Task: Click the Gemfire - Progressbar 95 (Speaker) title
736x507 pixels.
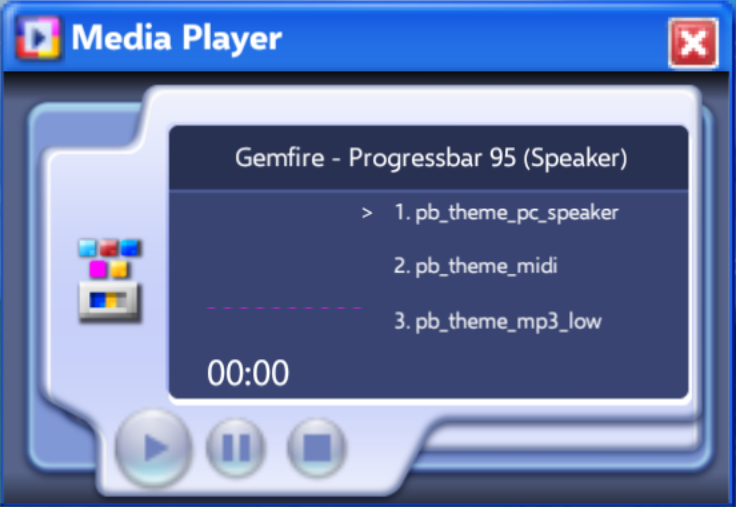Action: (x=431, y=158)
